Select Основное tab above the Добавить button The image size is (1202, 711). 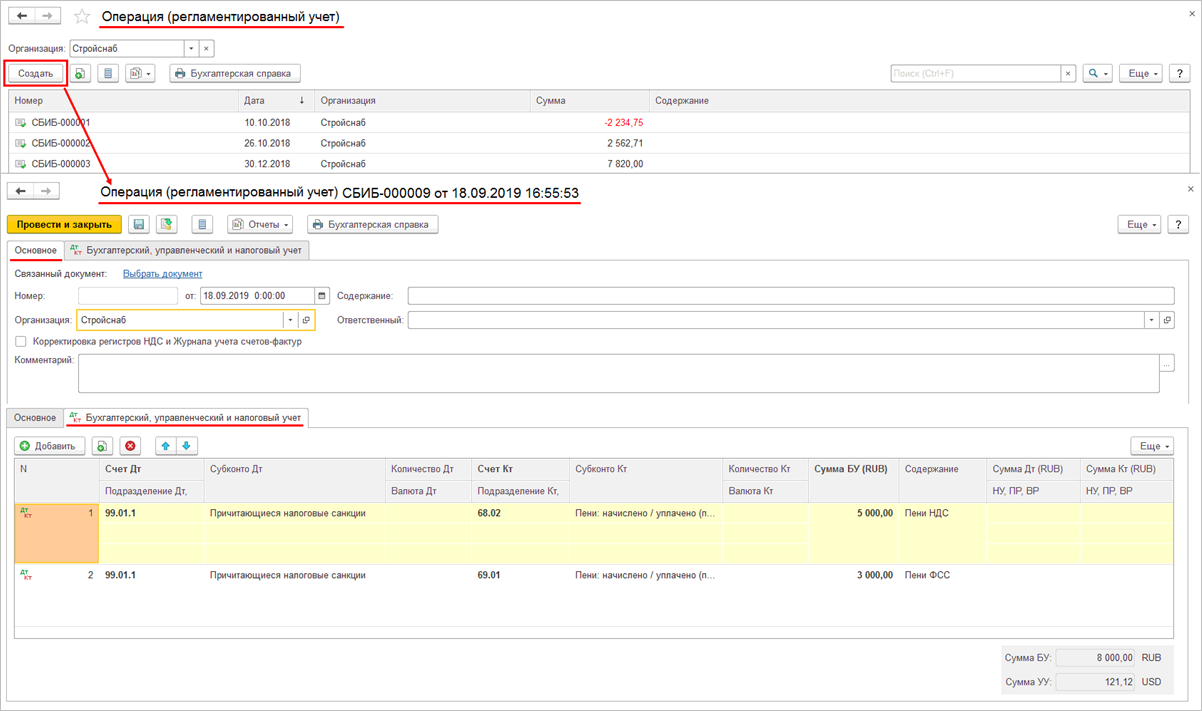click(35, 417)
